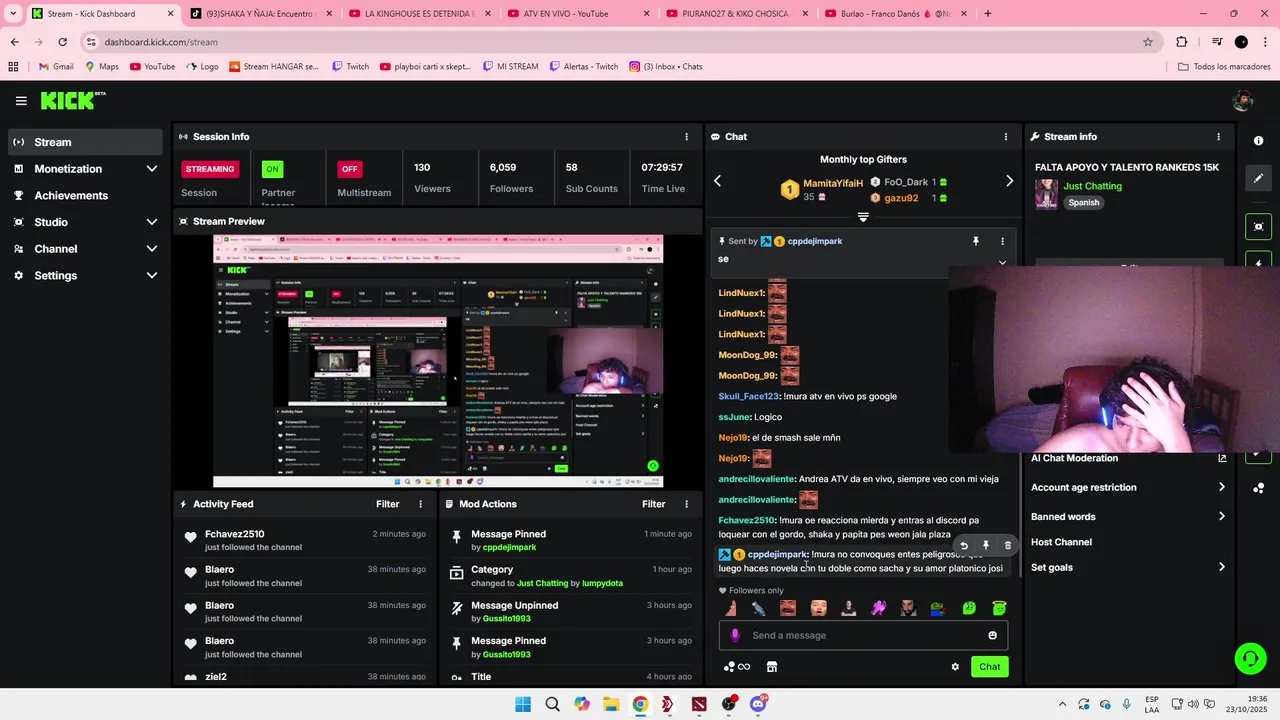This screenshot has height=720, width=1280.
Task: Open Chat panel options menu
Action: [1006, 137]
